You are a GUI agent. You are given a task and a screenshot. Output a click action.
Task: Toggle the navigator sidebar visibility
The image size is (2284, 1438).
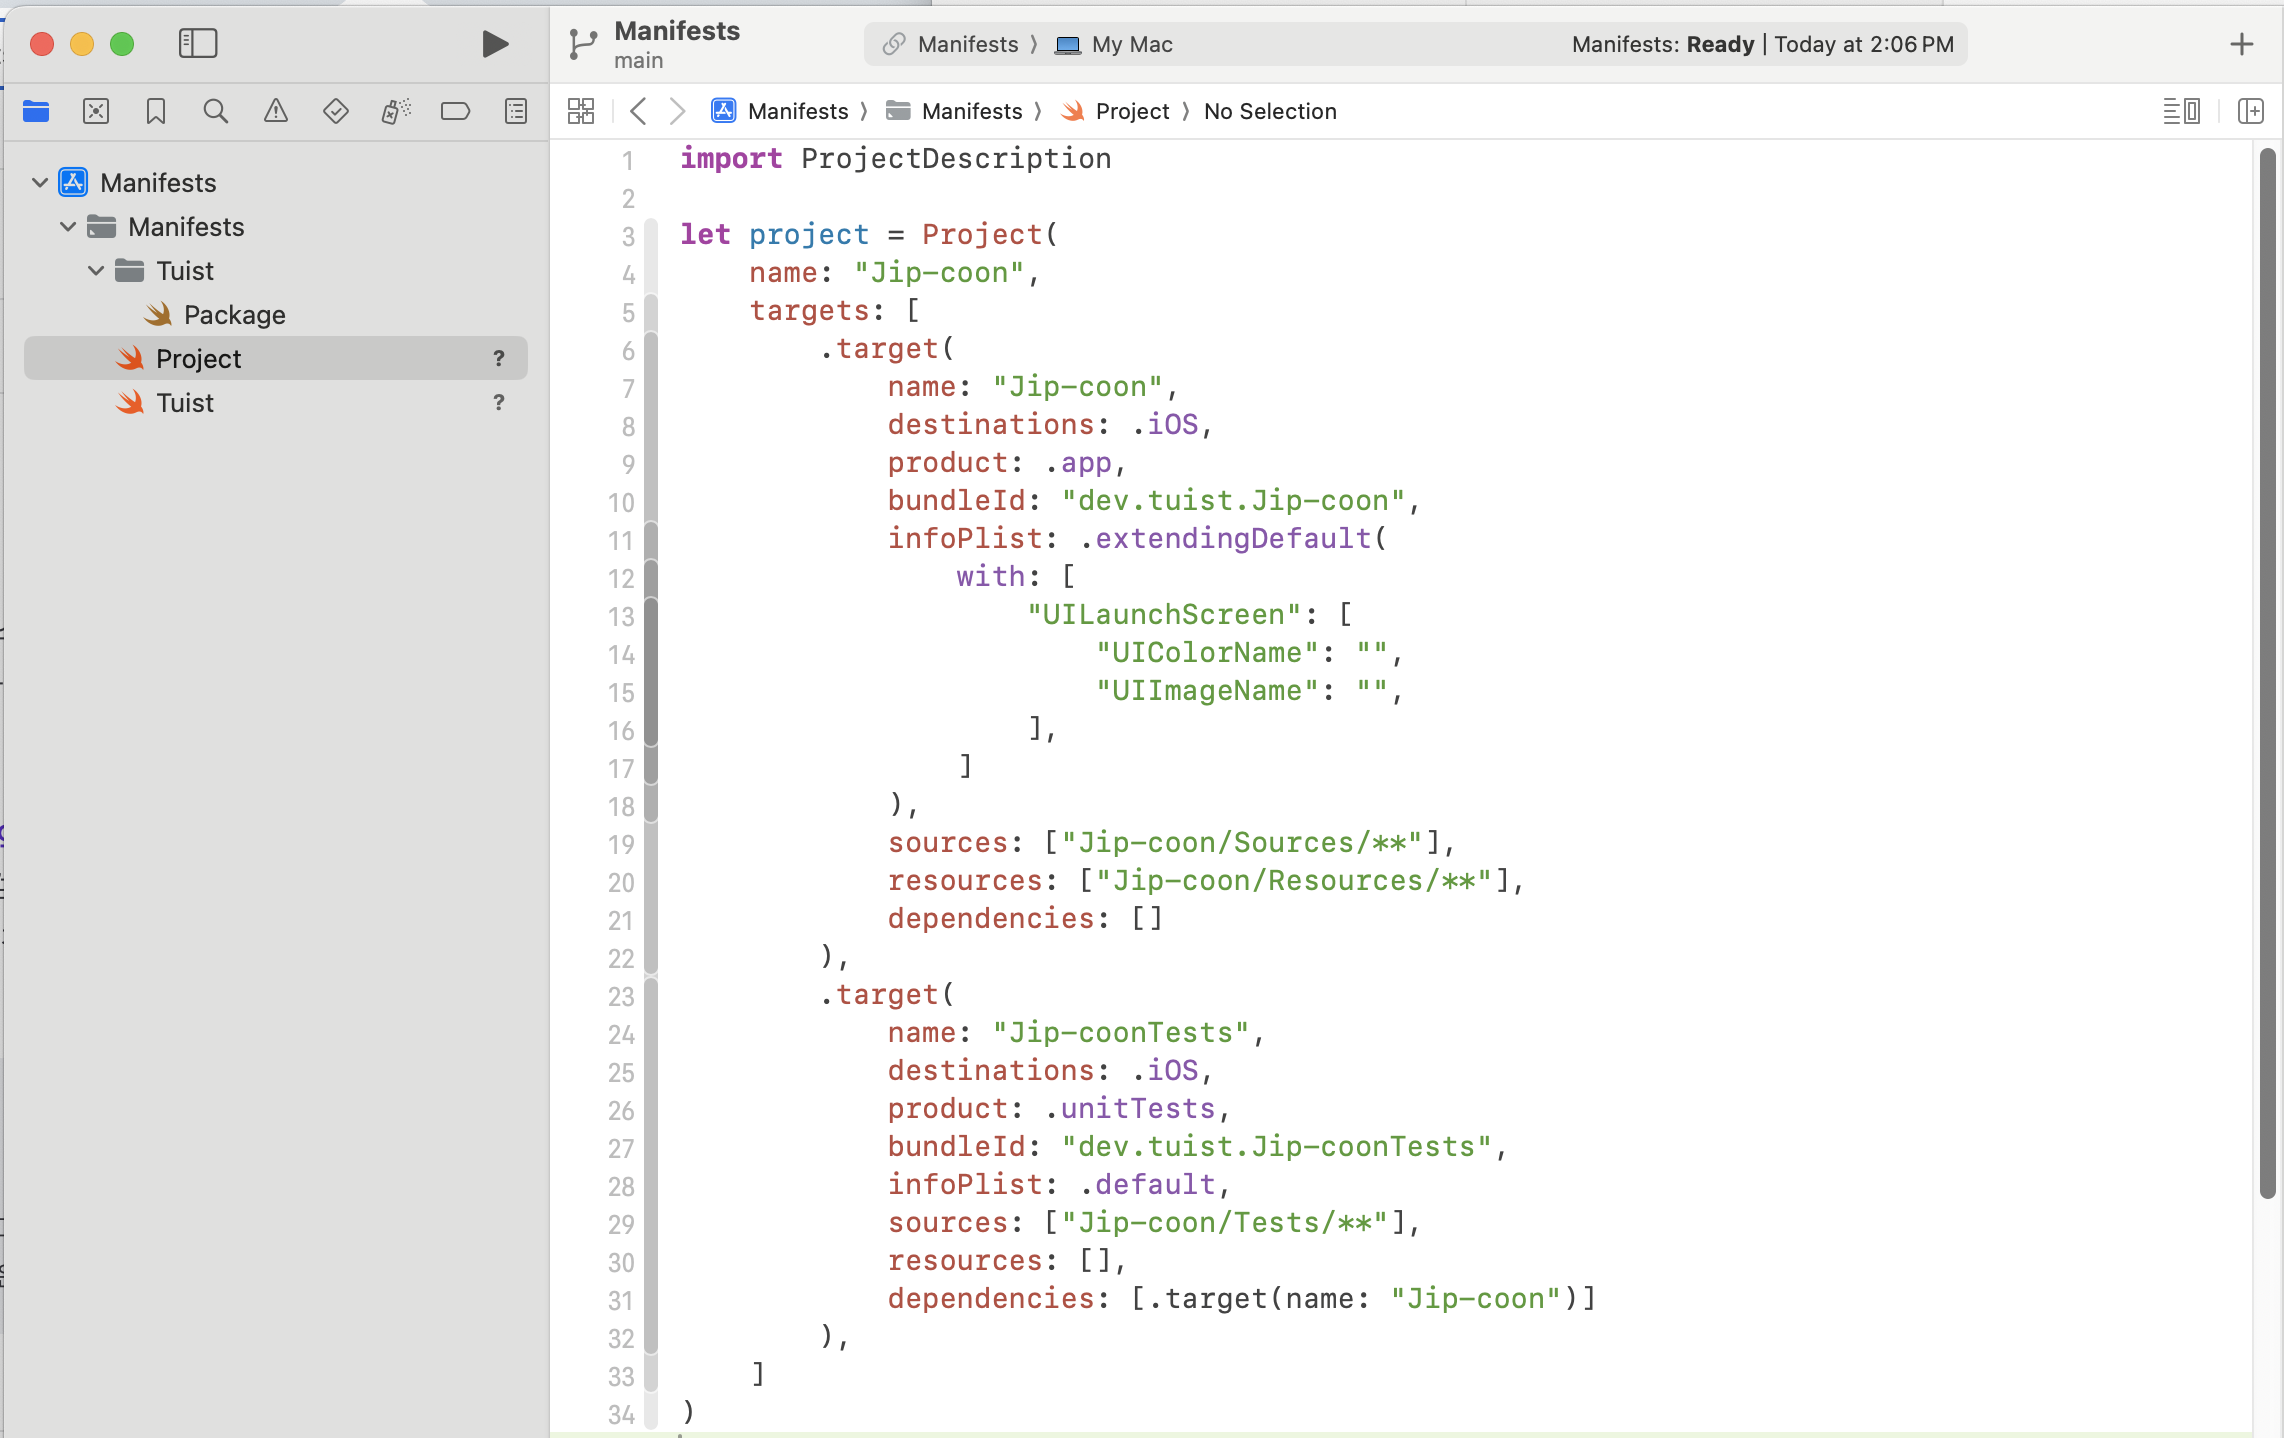click(x=198, y=44)
